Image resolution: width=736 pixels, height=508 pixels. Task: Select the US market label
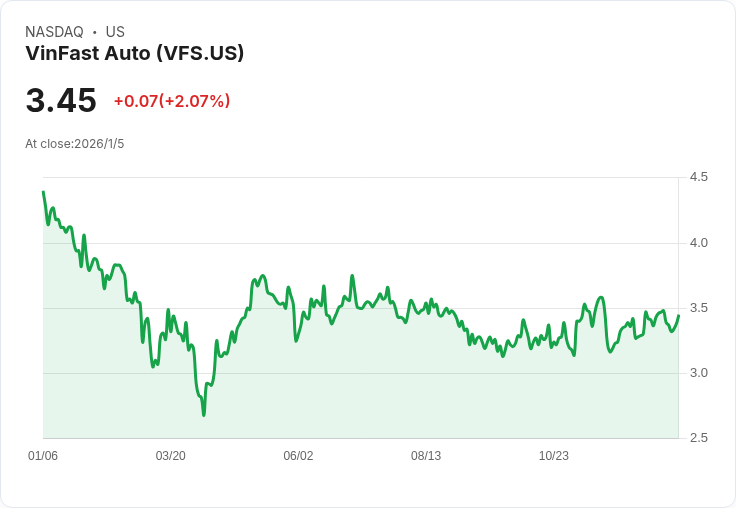point(115,32)
